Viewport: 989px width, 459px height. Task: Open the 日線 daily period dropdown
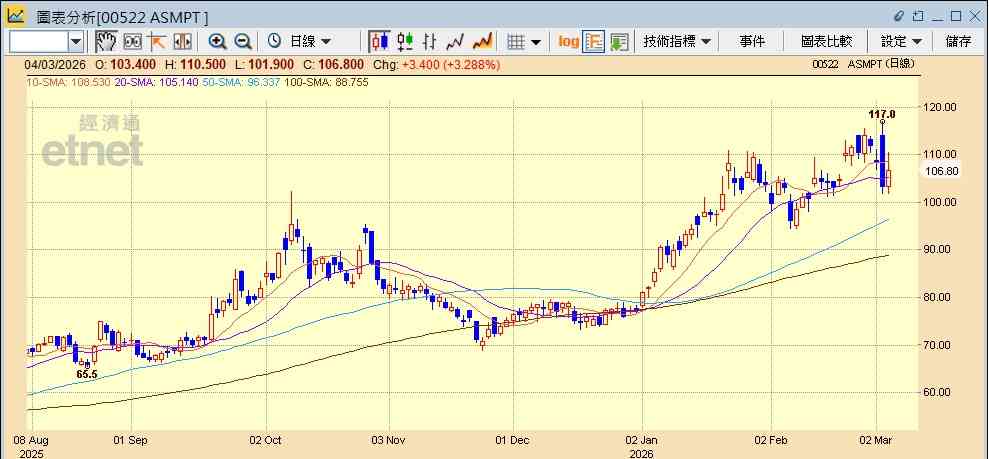point(310,42)
